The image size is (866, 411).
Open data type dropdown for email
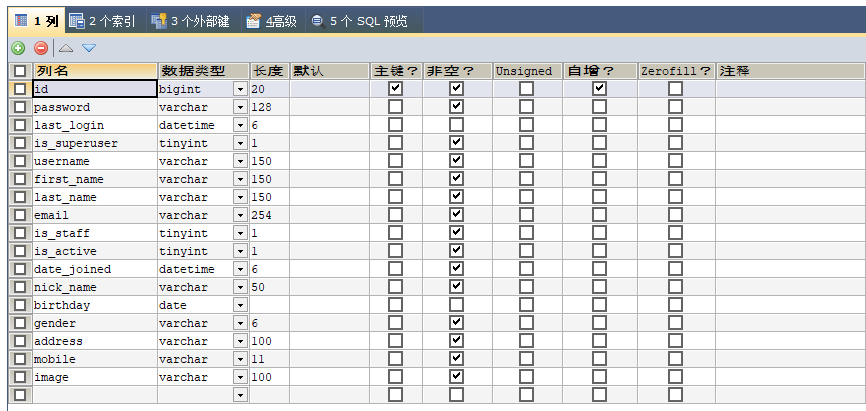pyautogui.click(x=241, y=215)
